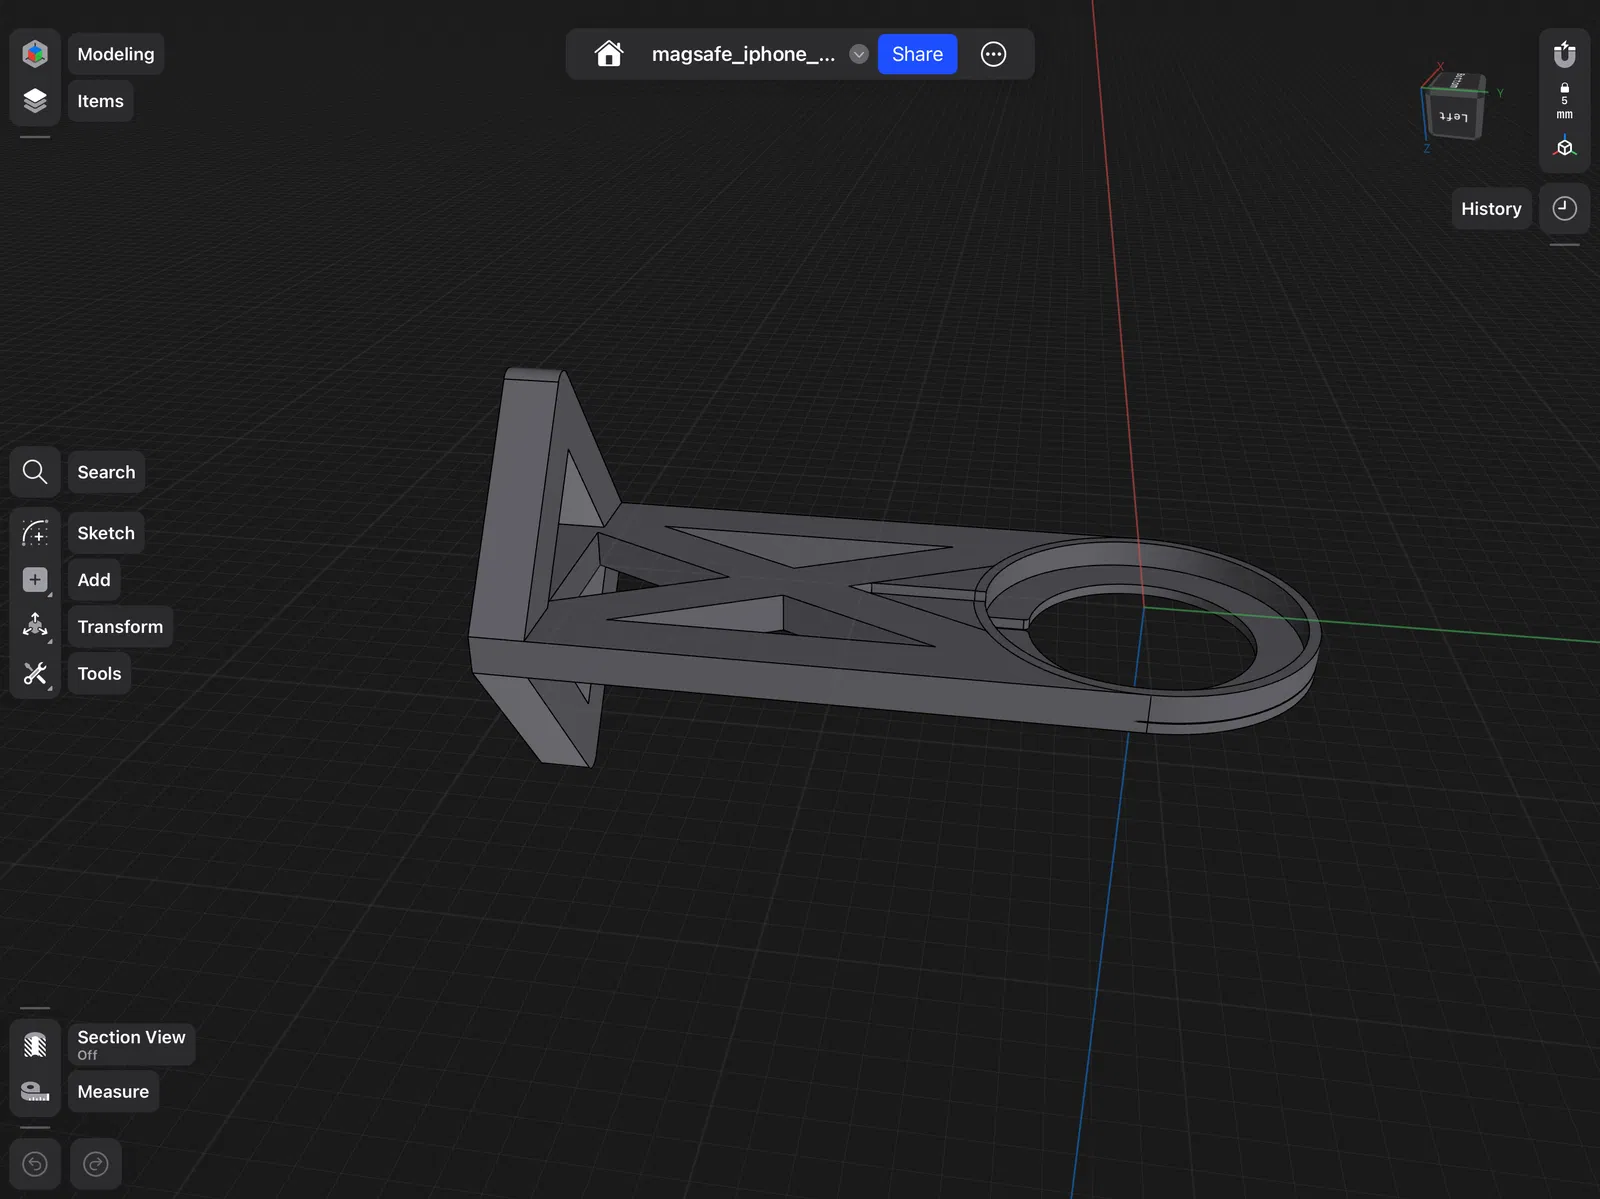Open the Items layers icon
Image resolution: width=1600 pixels, height=1199 pixels.
pos(35,101)
